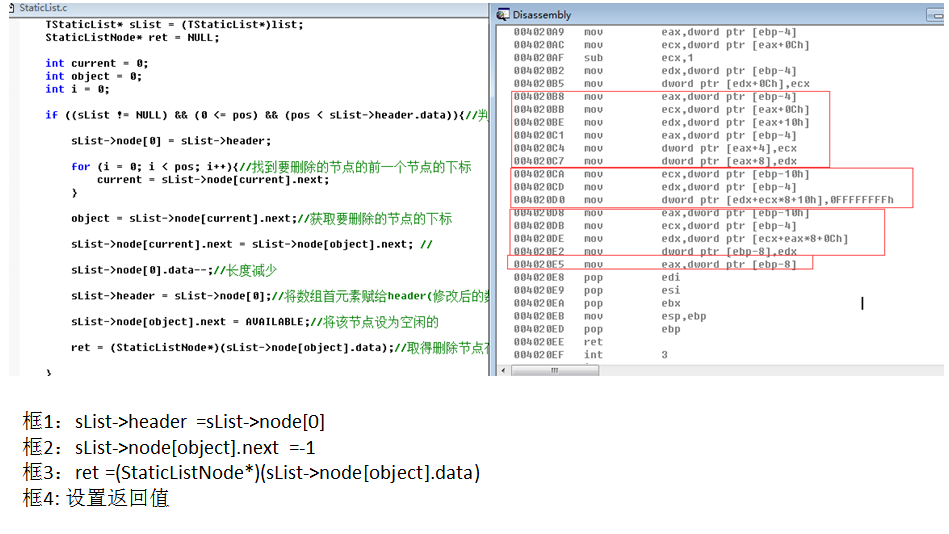949x534 pixels.
Task: Click line 'StaticListNode* ret = NULL;'
Action: coord(133,38)
